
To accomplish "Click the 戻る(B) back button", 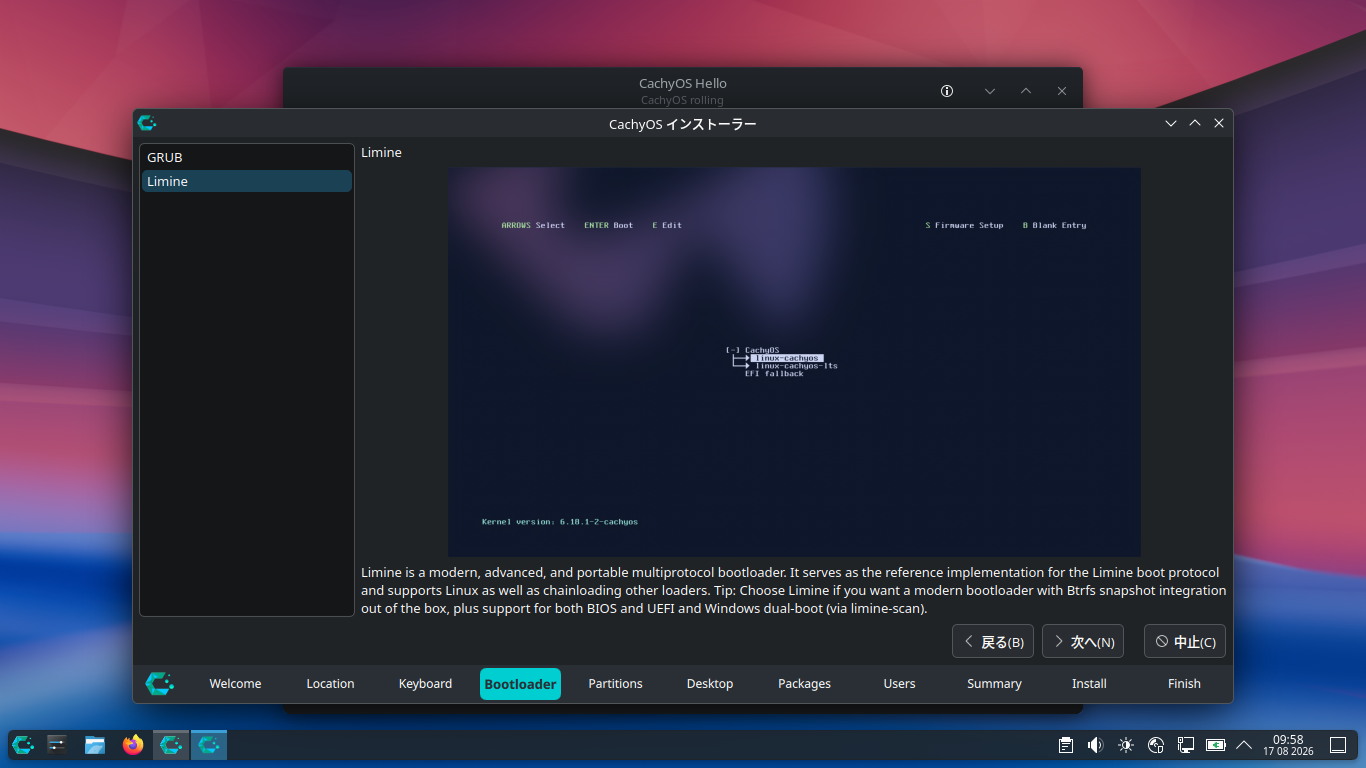I will (993, 642).
